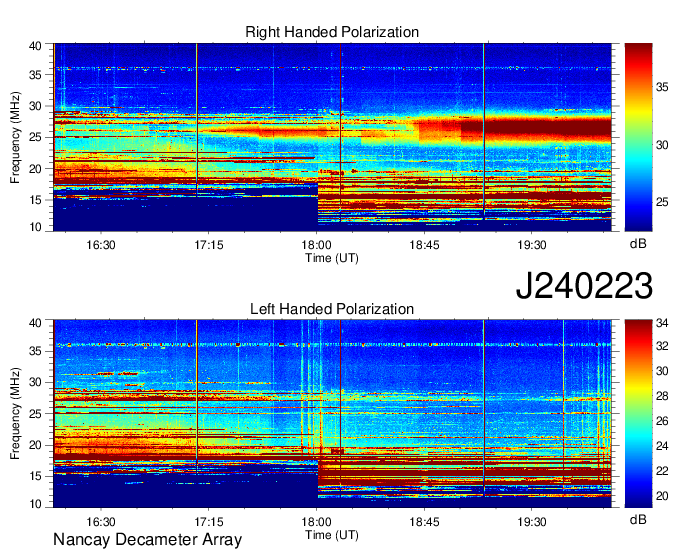Click the 25 dB mark on Right Handed colorbar

point(662,202)
